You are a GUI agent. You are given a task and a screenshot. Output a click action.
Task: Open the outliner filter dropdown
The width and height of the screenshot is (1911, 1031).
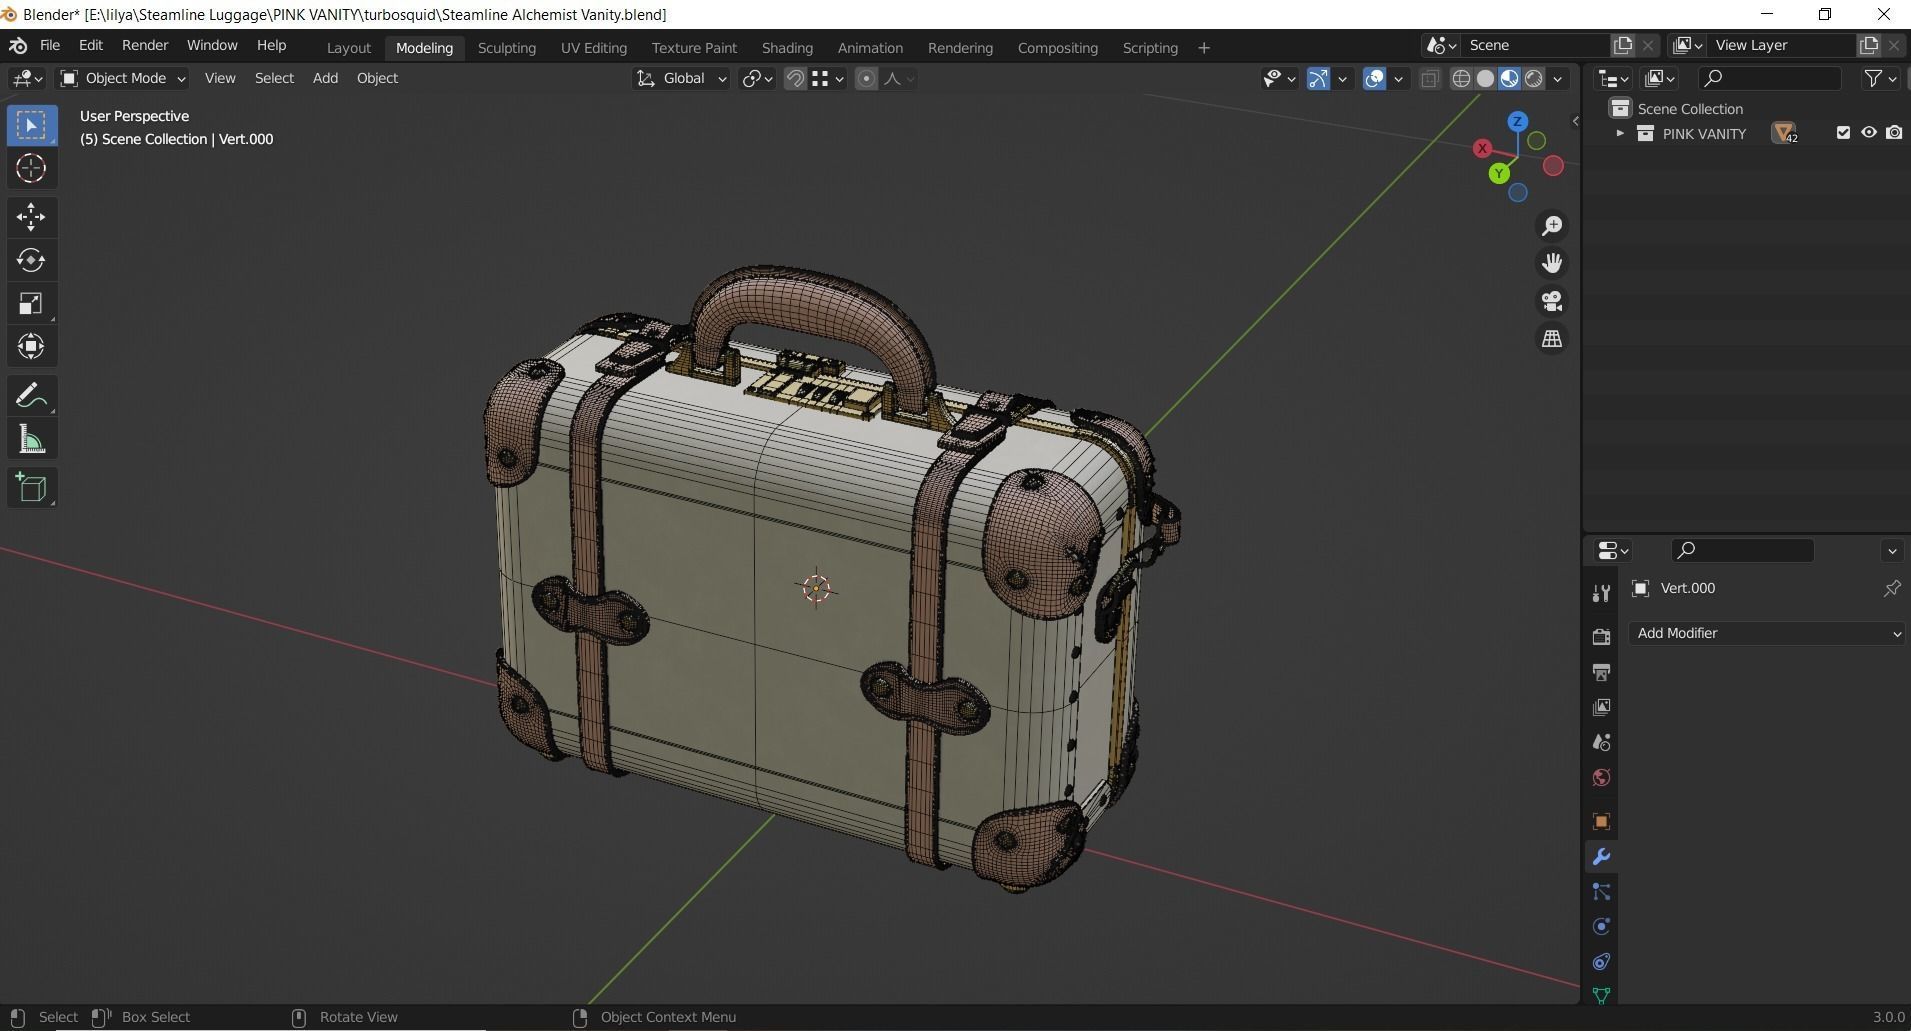pyautogui.click(x=1880, y=79)
